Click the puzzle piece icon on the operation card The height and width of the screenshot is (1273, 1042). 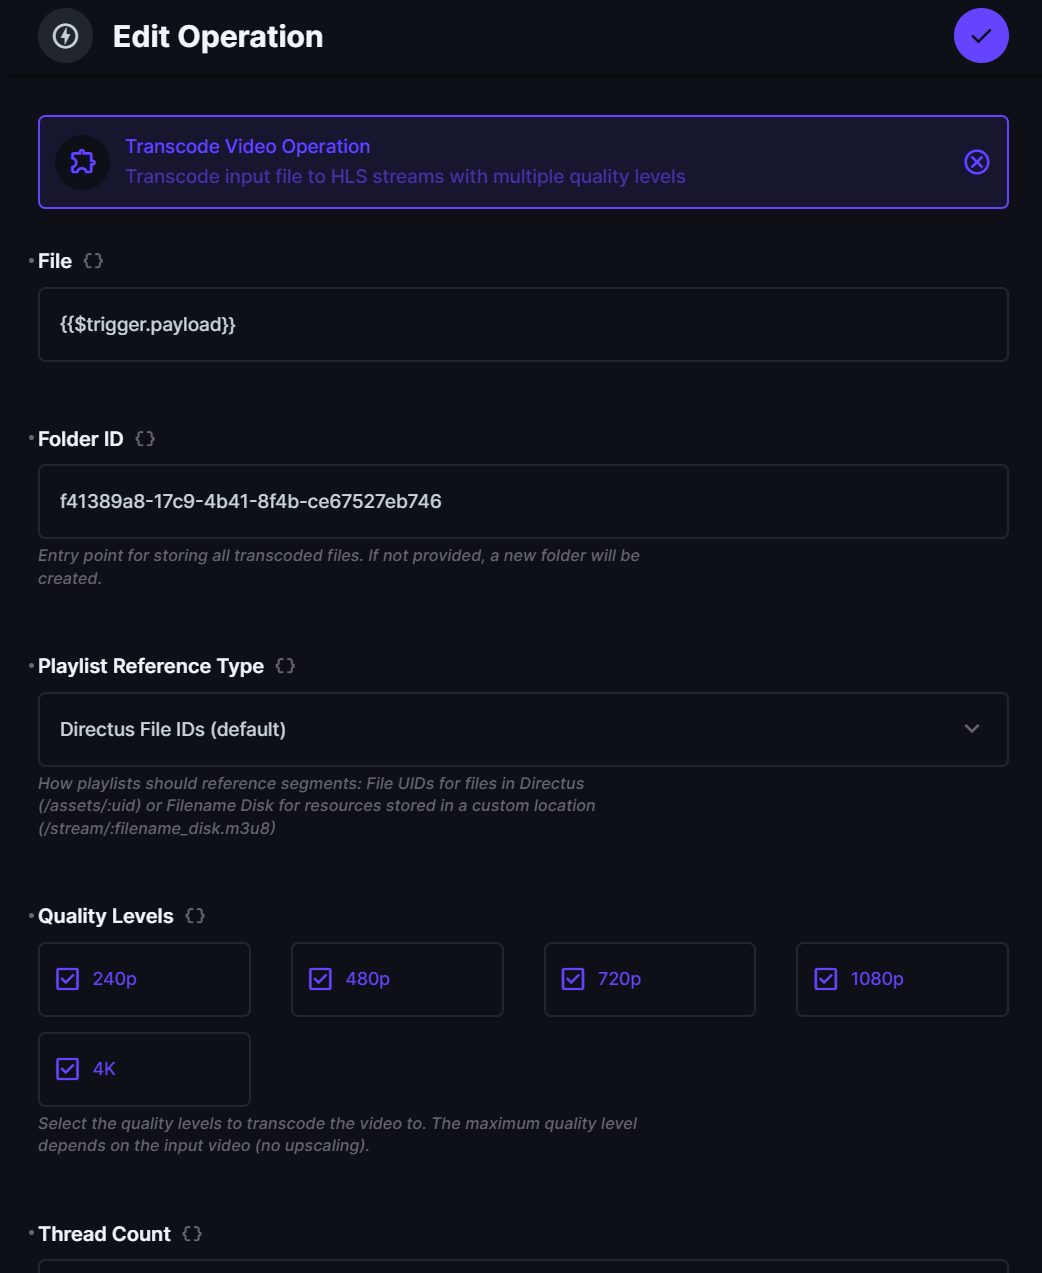82,162
